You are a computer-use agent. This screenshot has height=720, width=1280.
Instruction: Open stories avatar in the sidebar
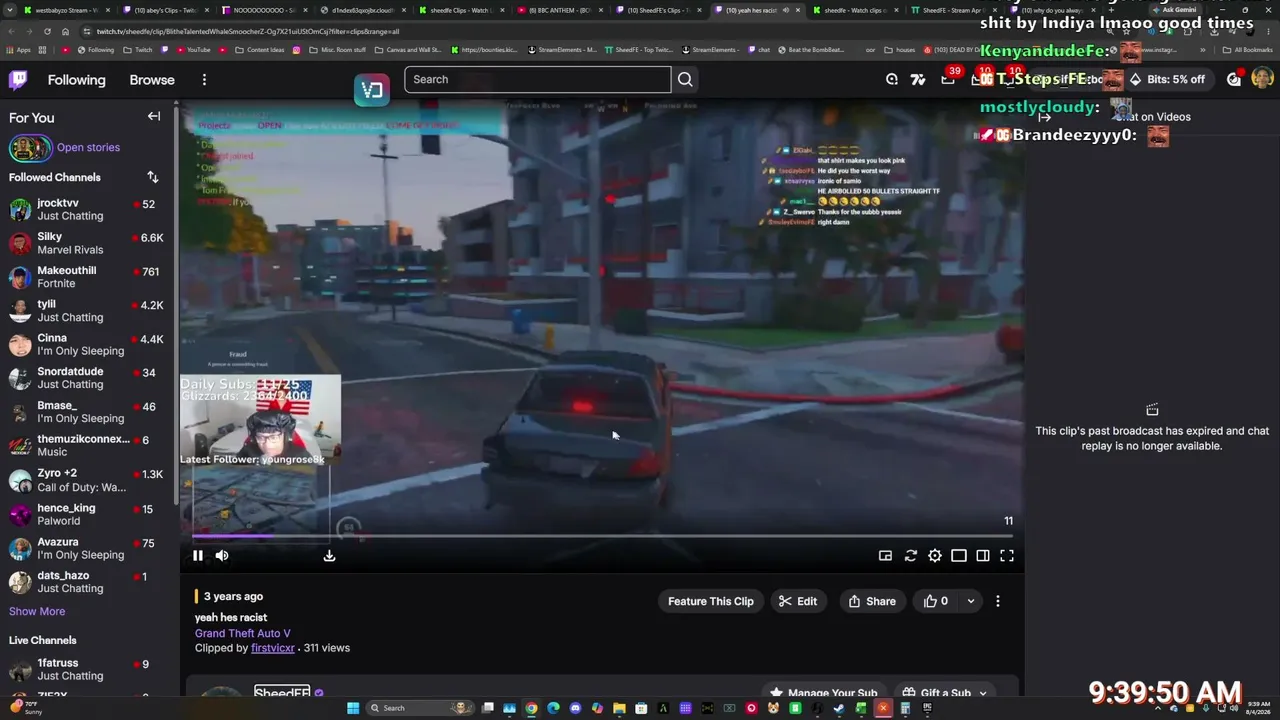click(30, 148)
